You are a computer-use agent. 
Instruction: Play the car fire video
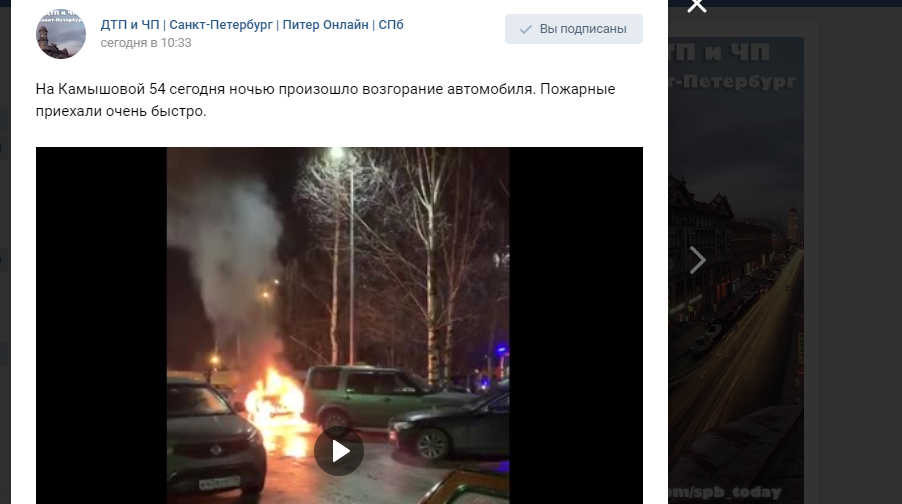click(x=339, y=451)
